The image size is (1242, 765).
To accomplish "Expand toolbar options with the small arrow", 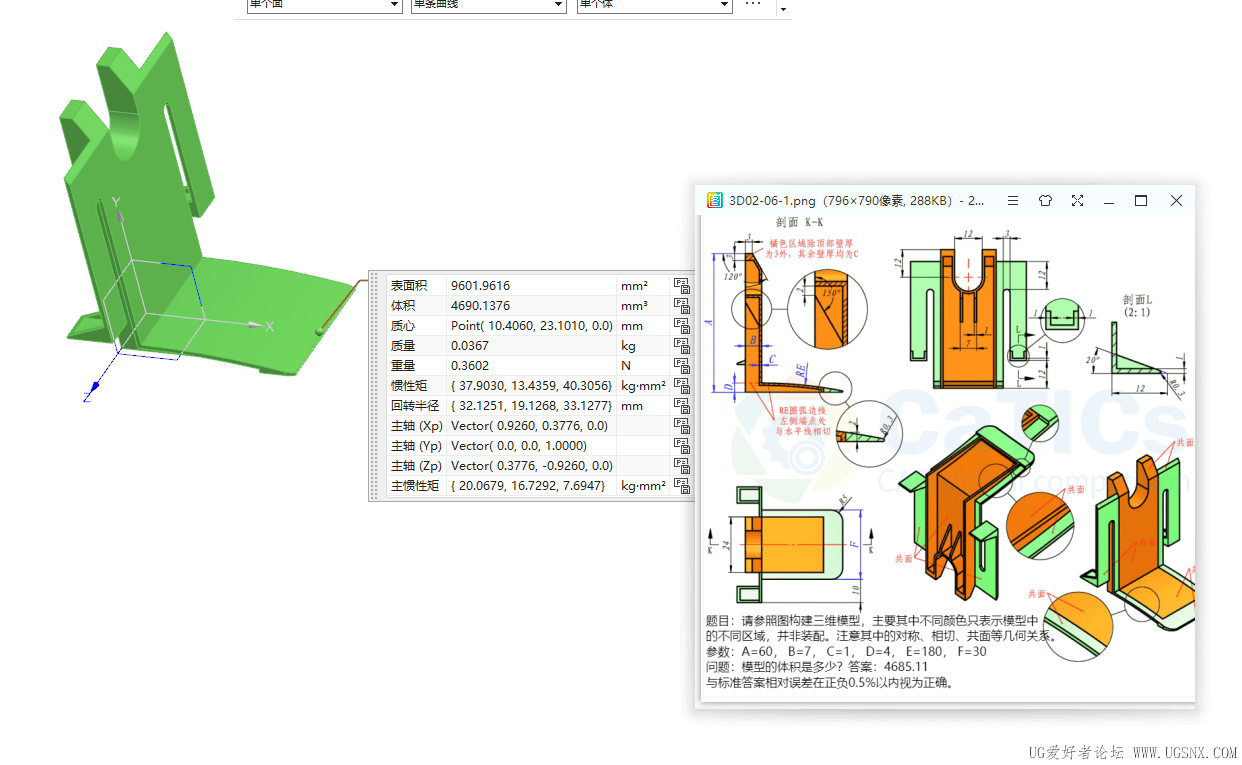I will click(x=783, y=9).
